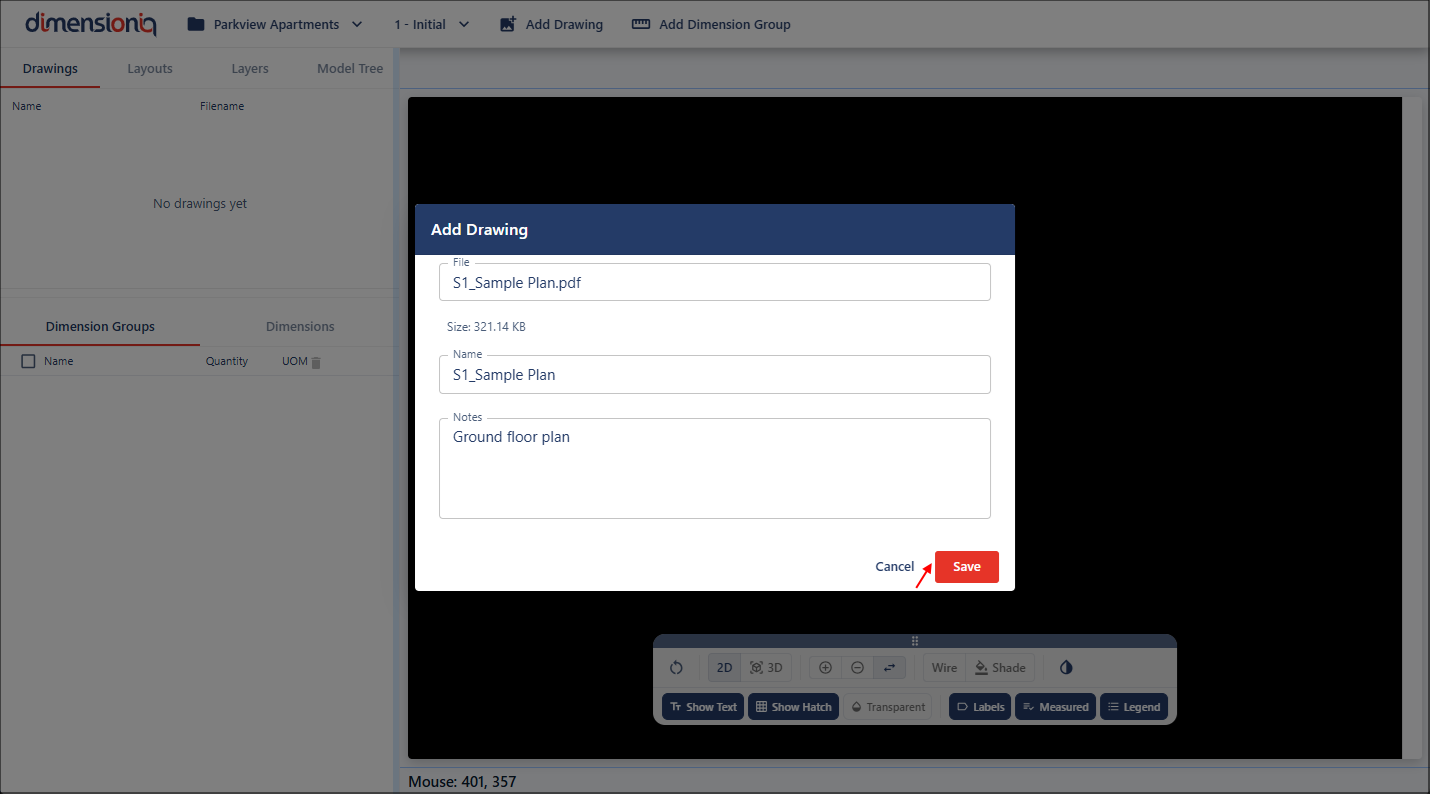The image size is (1430, 794).
Task: Switch the viewer to 3D mode
Action: [766, 668]
